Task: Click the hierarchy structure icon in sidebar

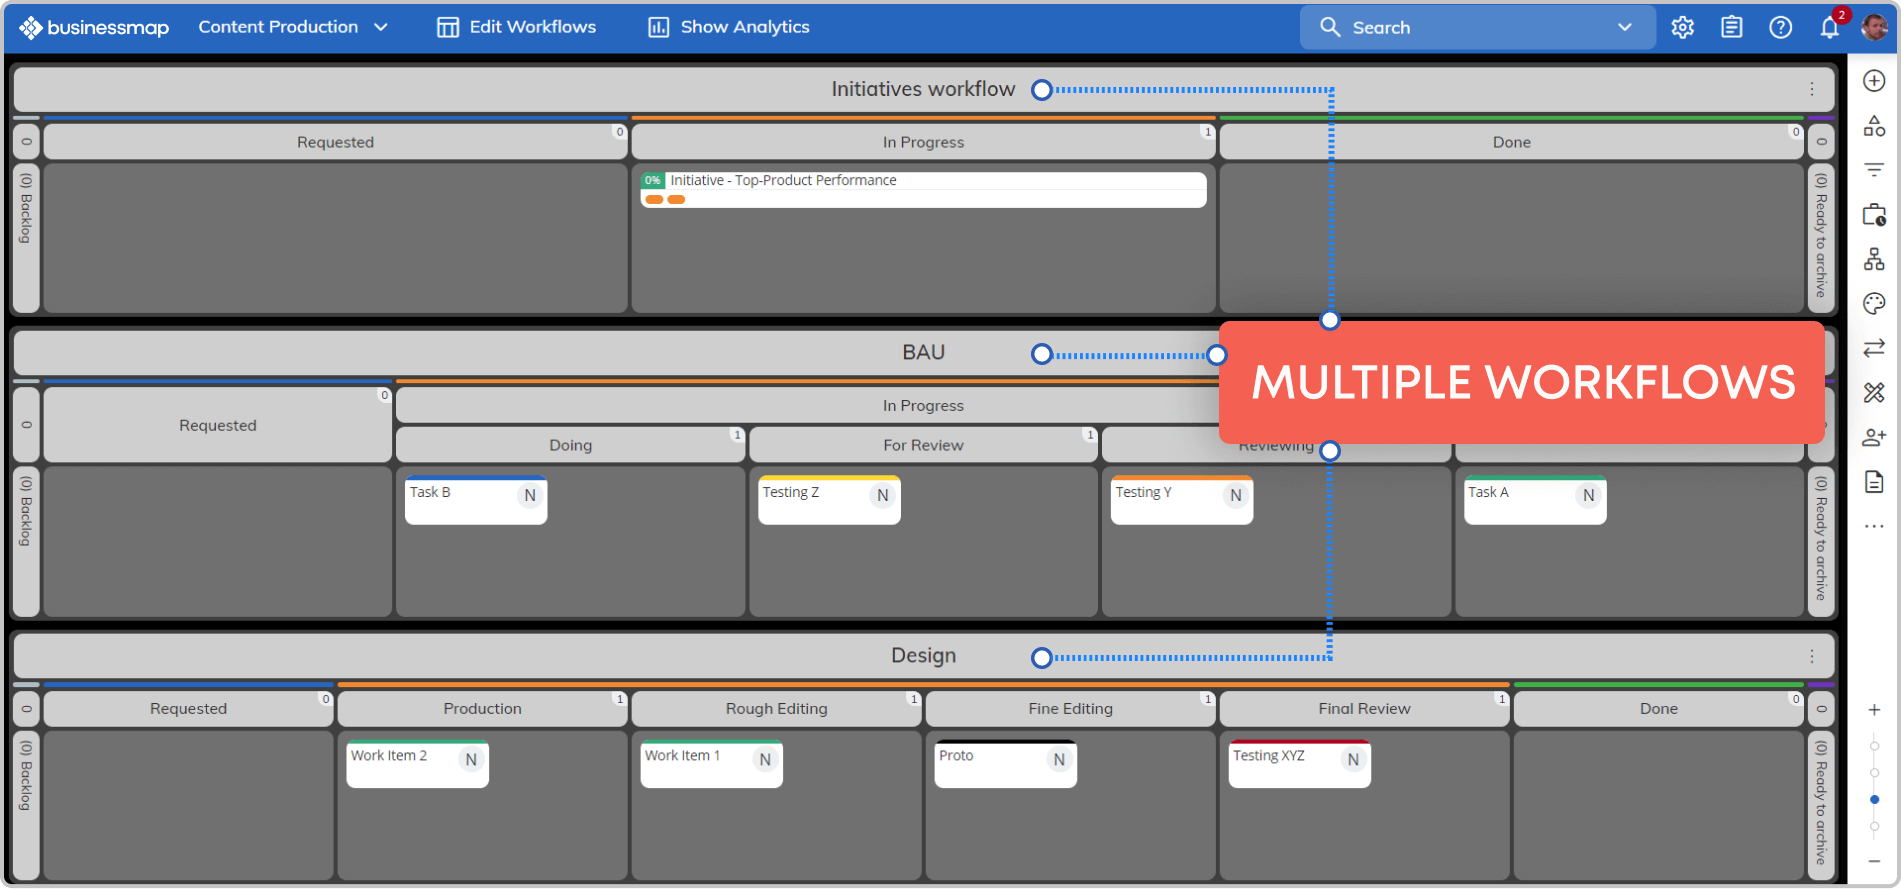Action: tap(1874, 260)
